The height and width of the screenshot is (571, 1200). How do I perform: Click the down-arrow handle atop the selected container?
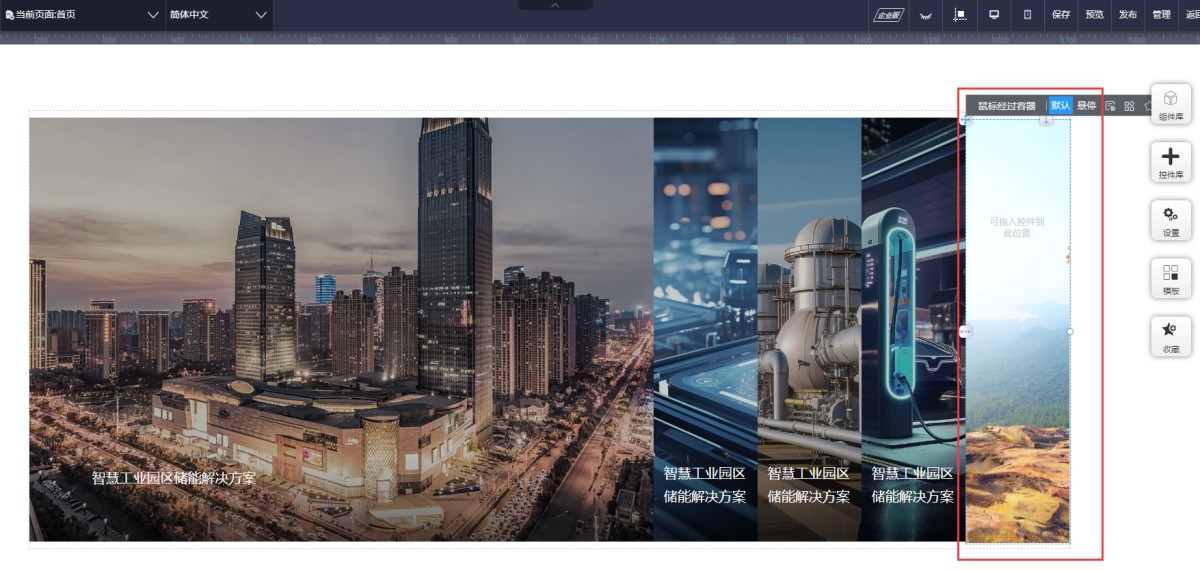1045,120
